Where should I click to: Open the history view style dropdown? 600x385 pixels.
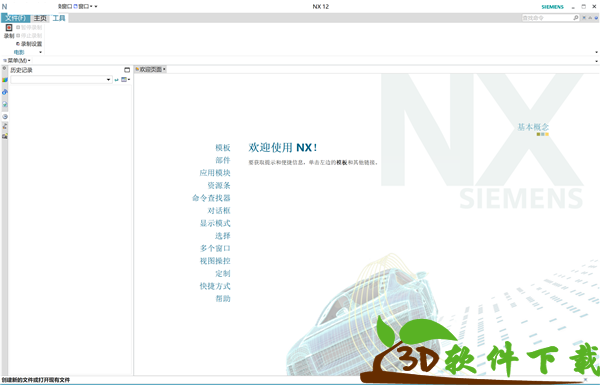pos(126,80)
